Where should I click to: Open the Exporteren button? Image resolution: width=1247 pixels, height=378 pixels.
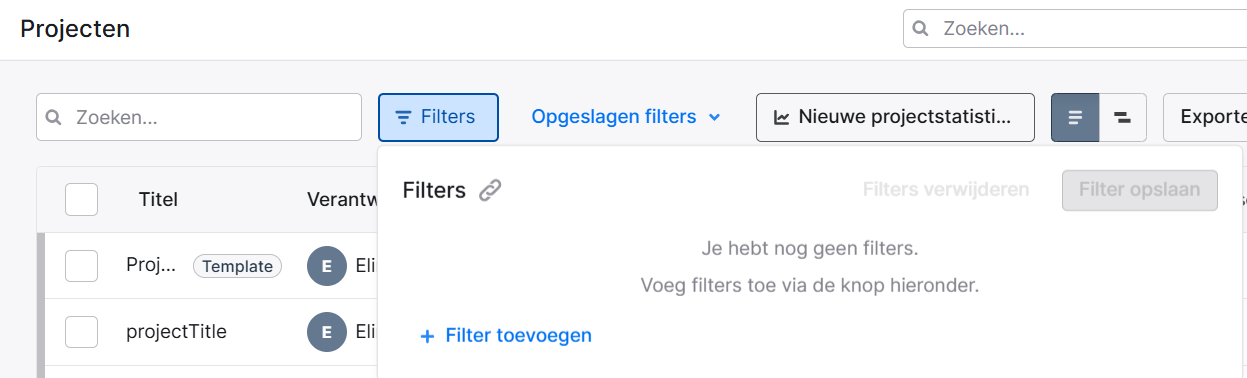pos(1205,118)
